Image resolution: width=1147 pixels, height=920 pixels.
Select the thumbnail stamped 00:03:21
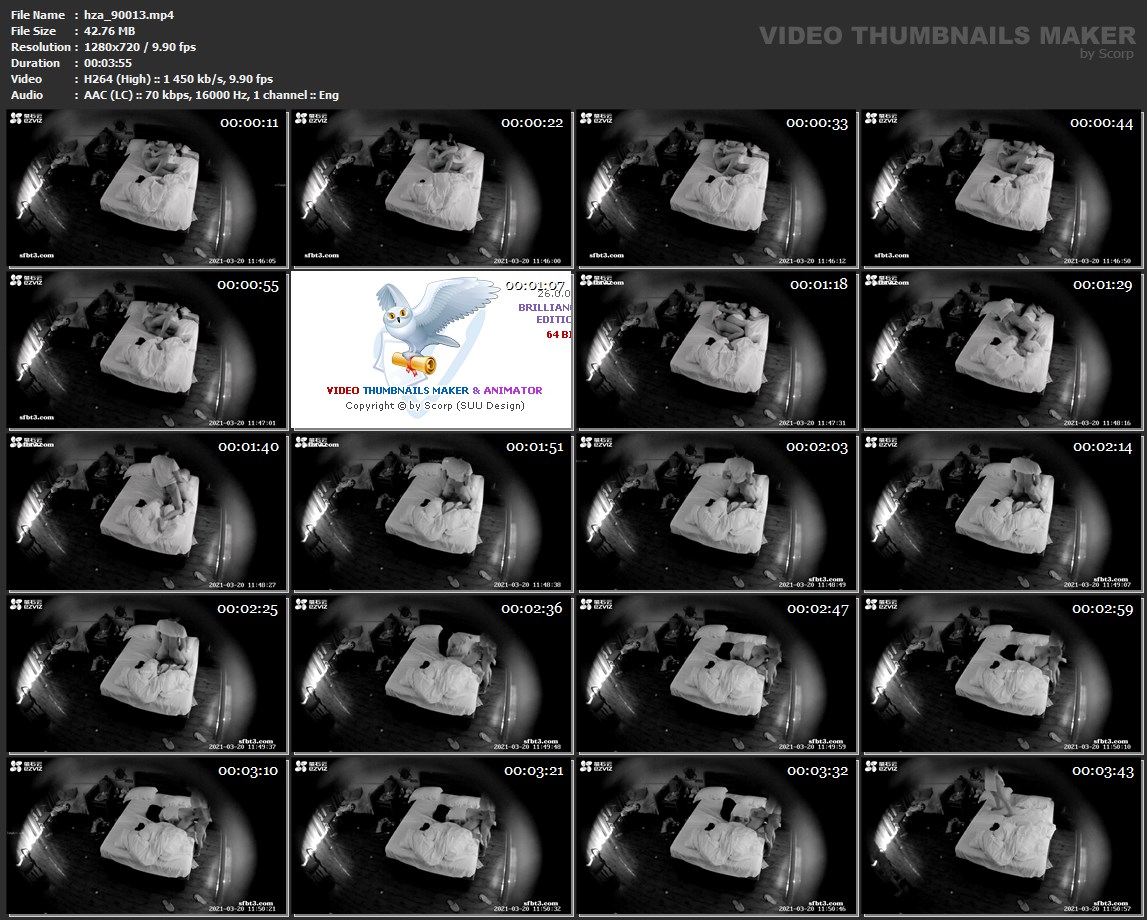point(432,836)
